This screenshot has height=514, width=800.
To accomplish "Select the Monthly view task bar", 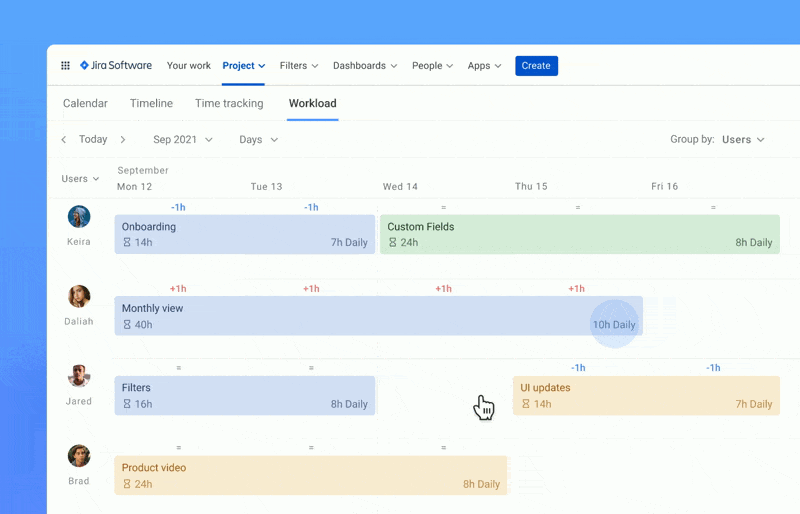I will (x=350, y=316).
